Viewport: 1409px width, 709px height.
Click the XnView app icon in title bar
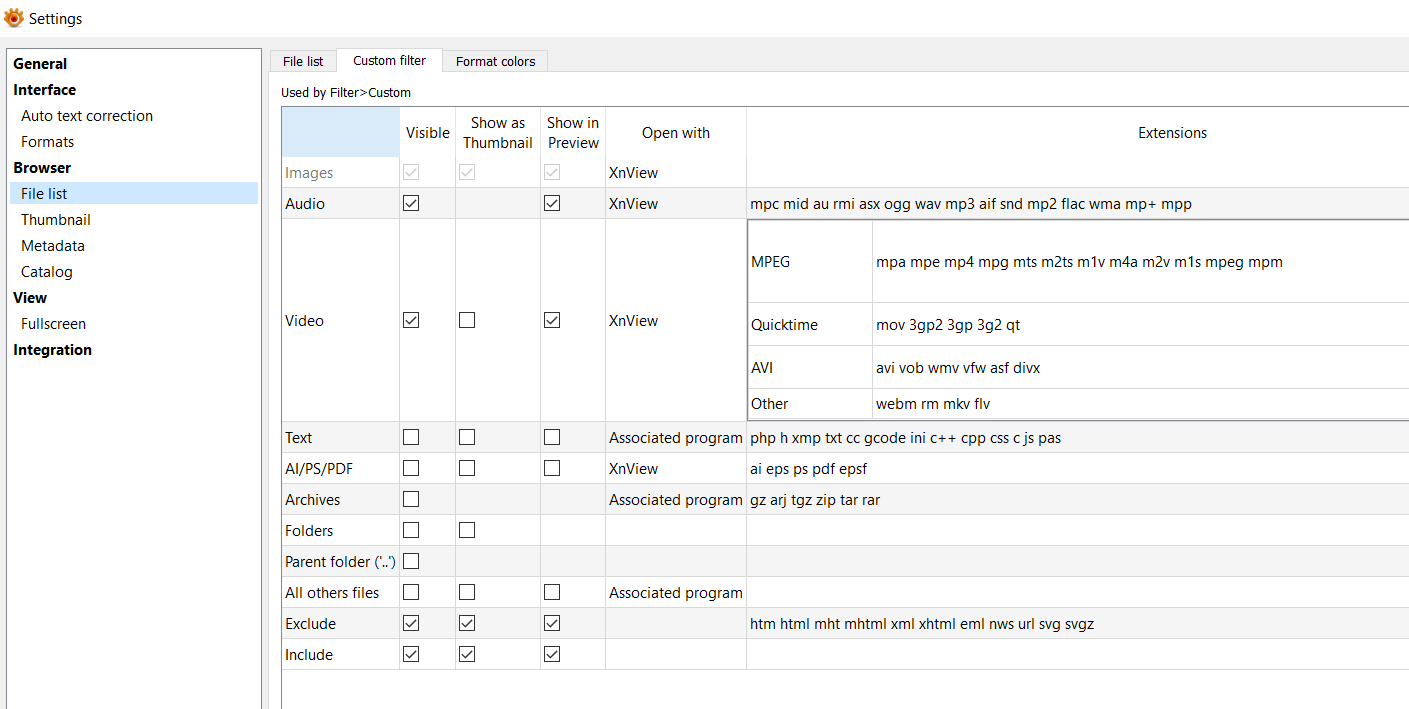click(14, 18)
